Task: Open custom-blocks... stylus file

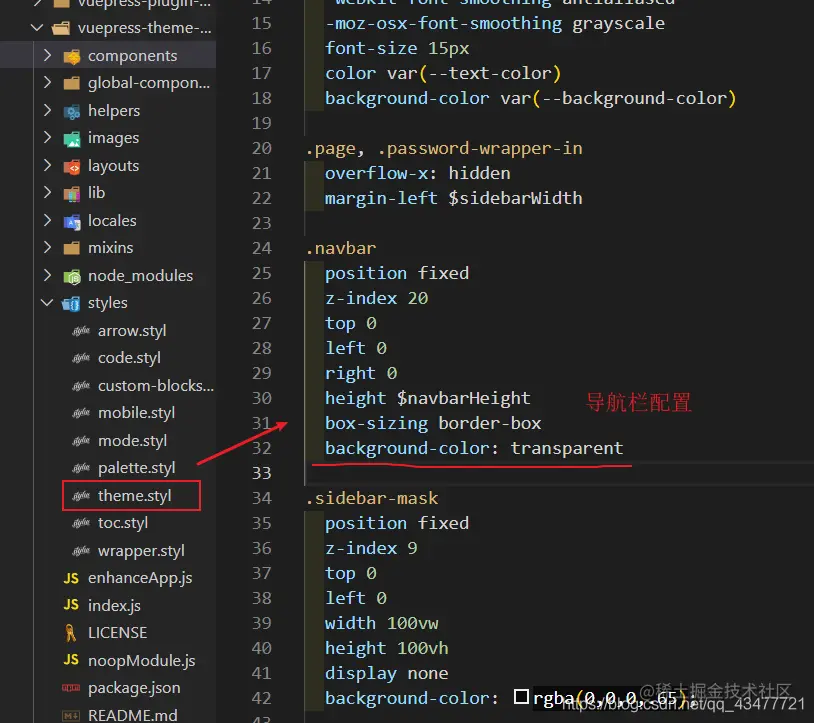Action: click(x=156, y=386)
